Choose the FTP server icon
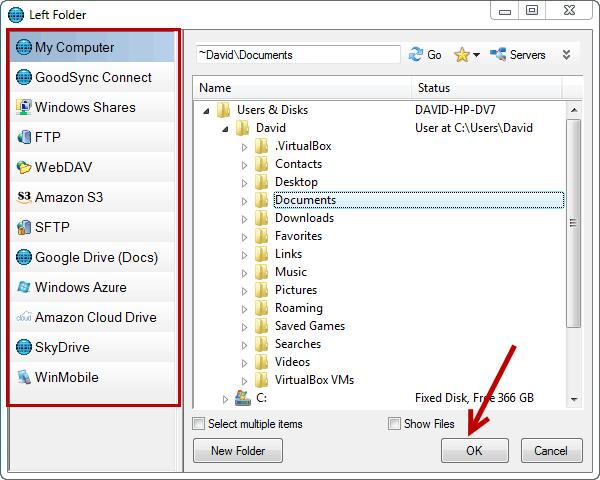 (24, 137)
